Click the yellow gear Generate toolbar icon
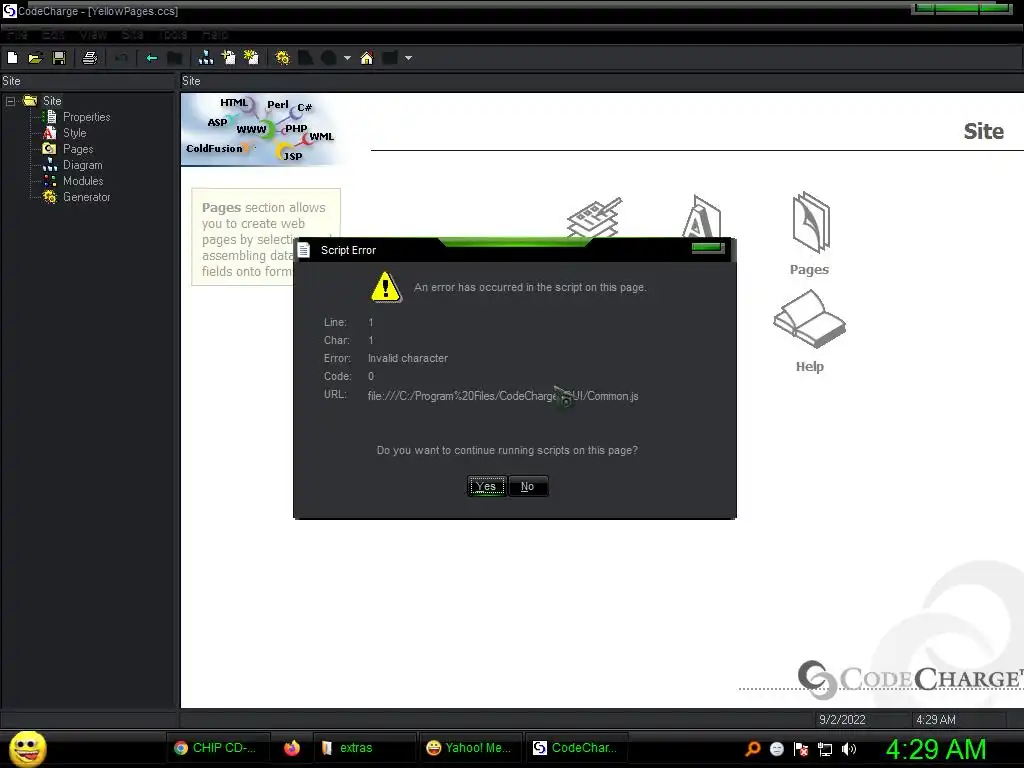1024x768 pixels. [x=282, y=58]
